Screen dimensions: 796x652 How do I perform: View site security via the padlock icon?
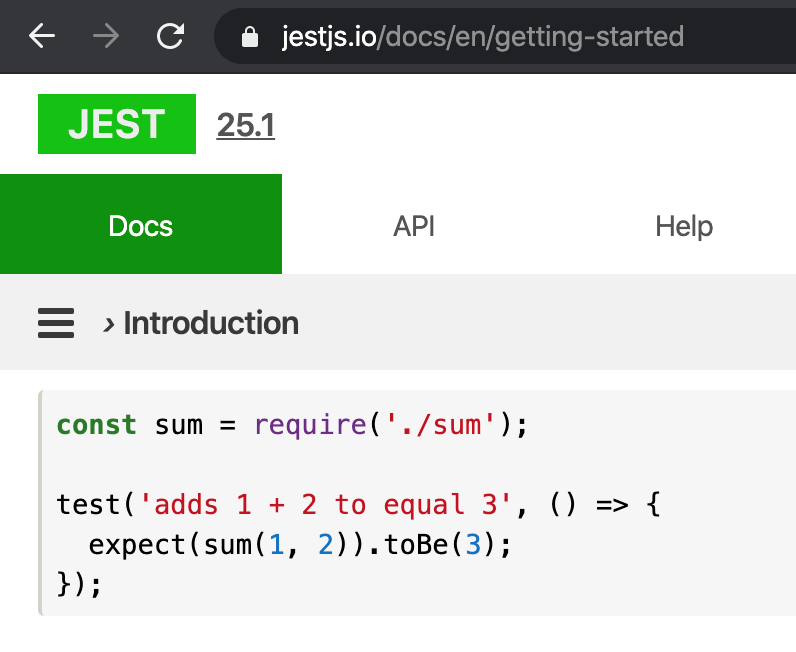pos(250,37)
